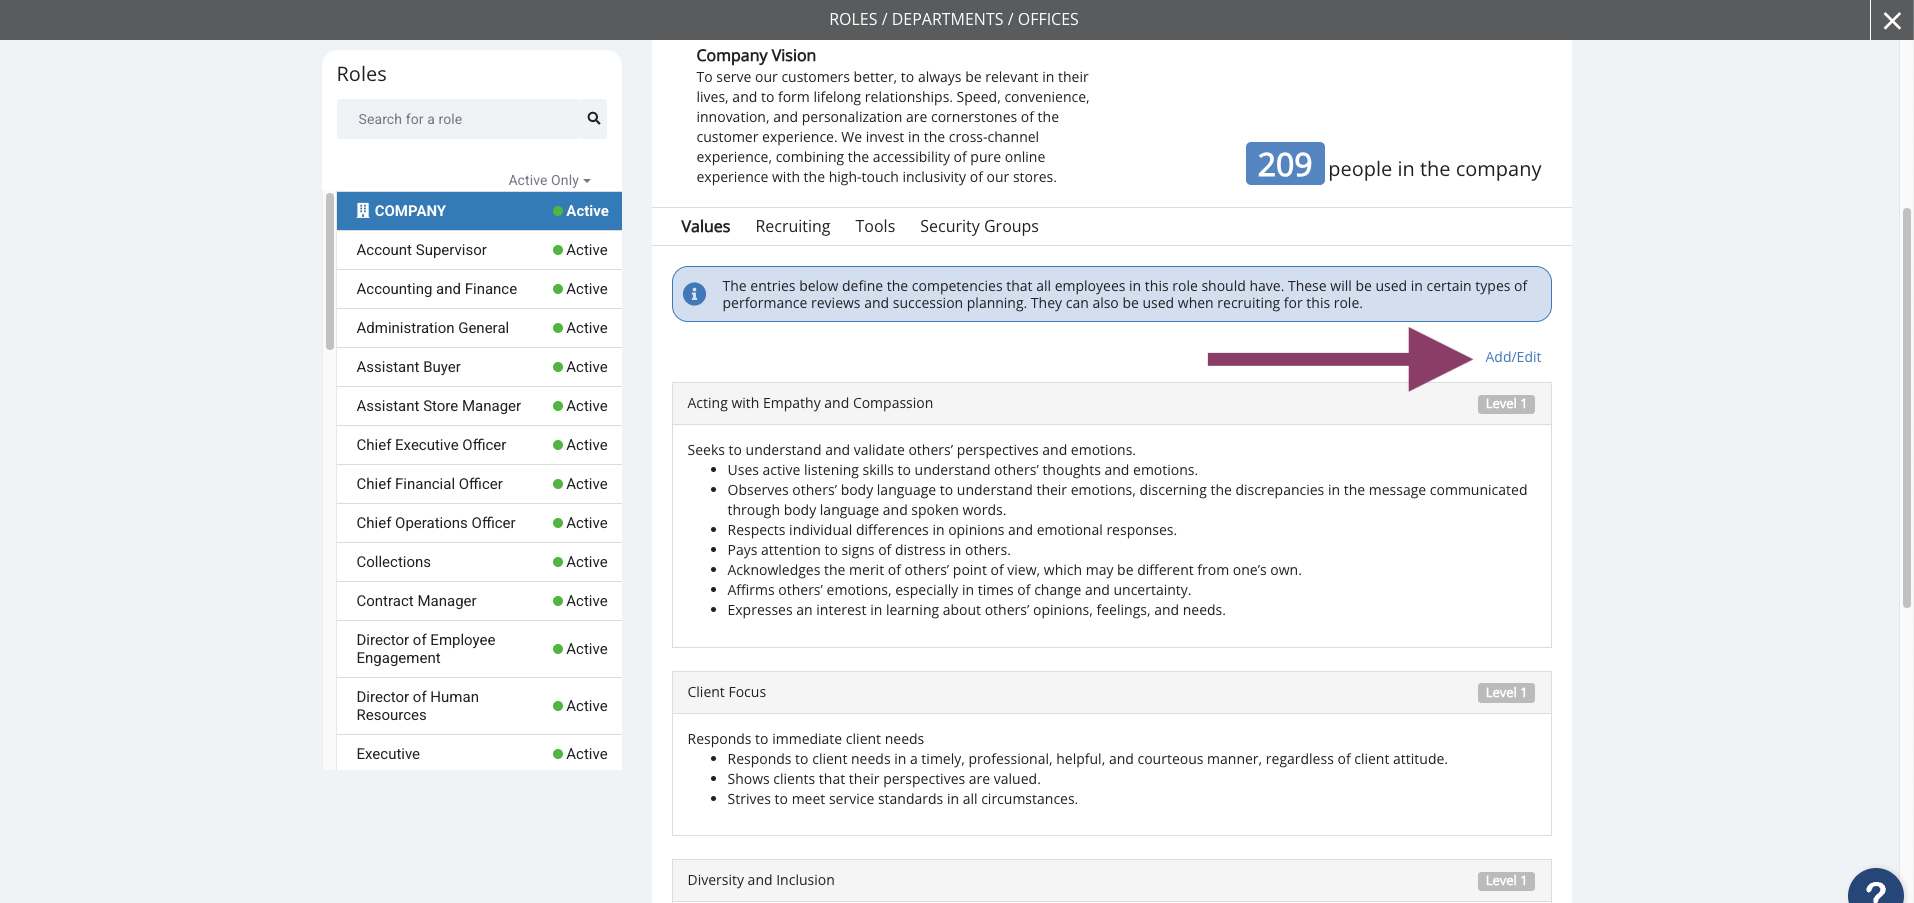Close the Roles / Departments / Offices dialog

pyautogui.click(x=1892, y=20)
